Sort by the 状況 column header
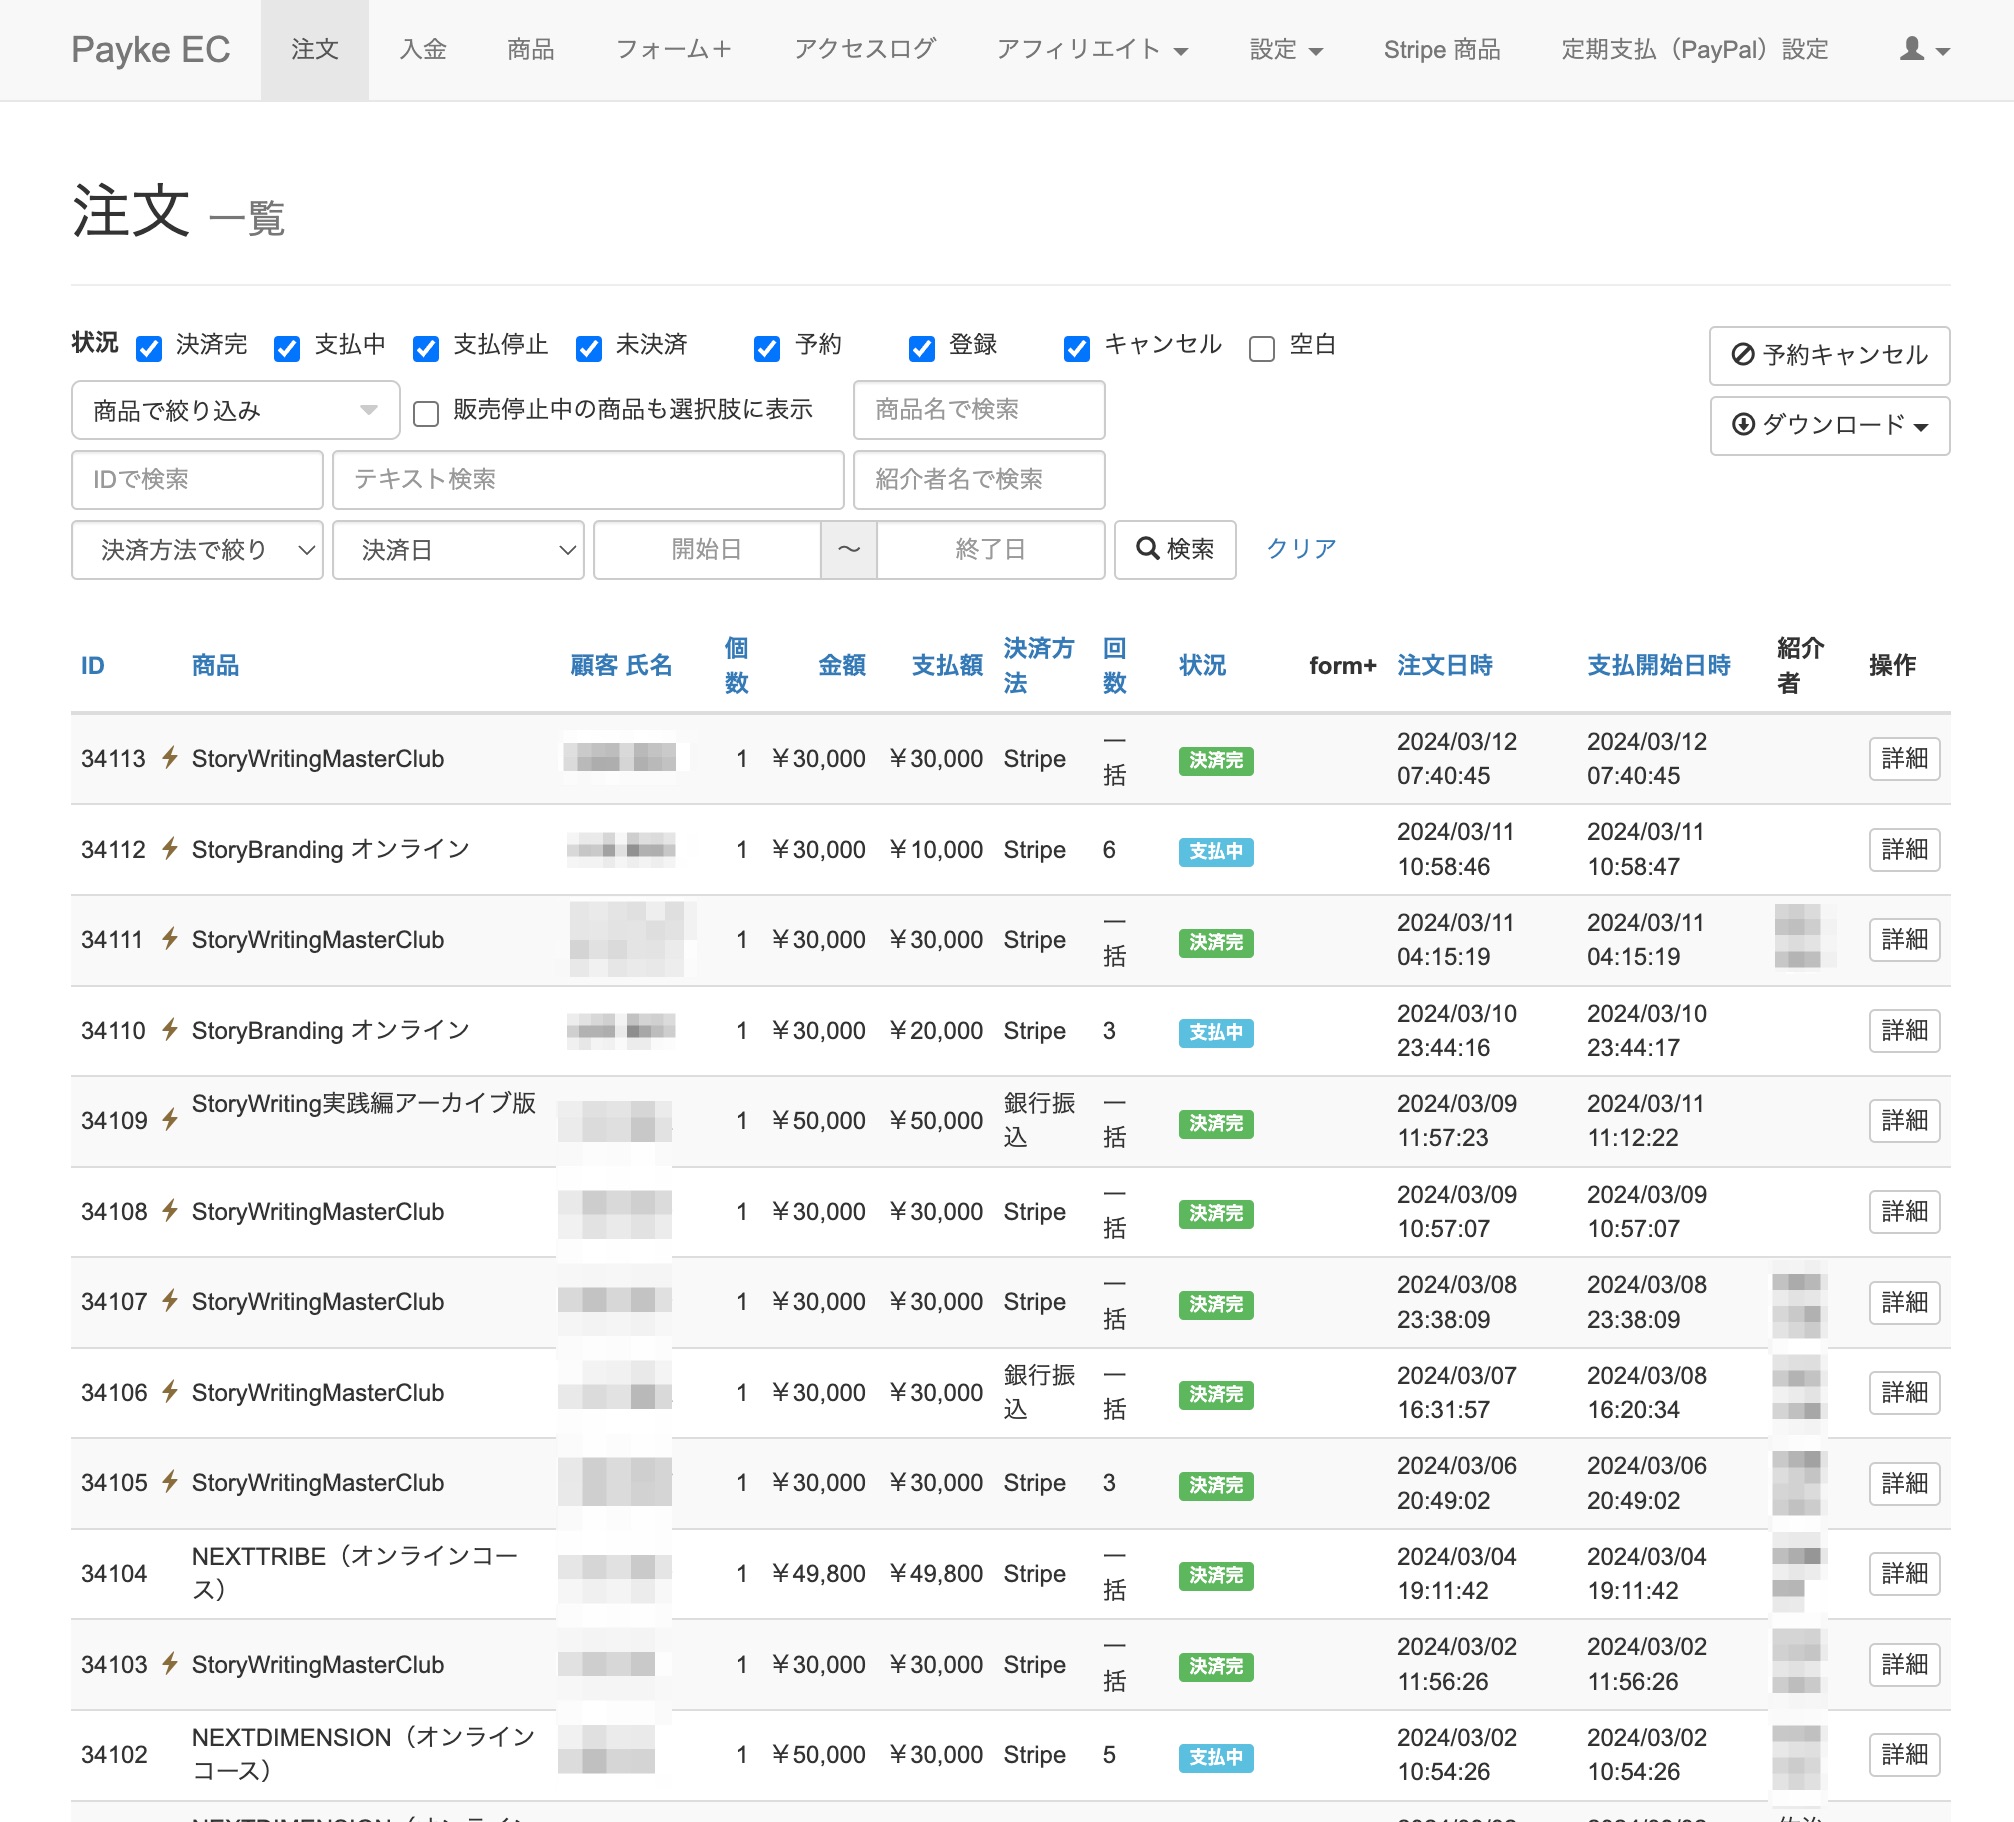The width and height of the screenshot is (2014, 1822). pyautogui.click(x=1203, y=665)
